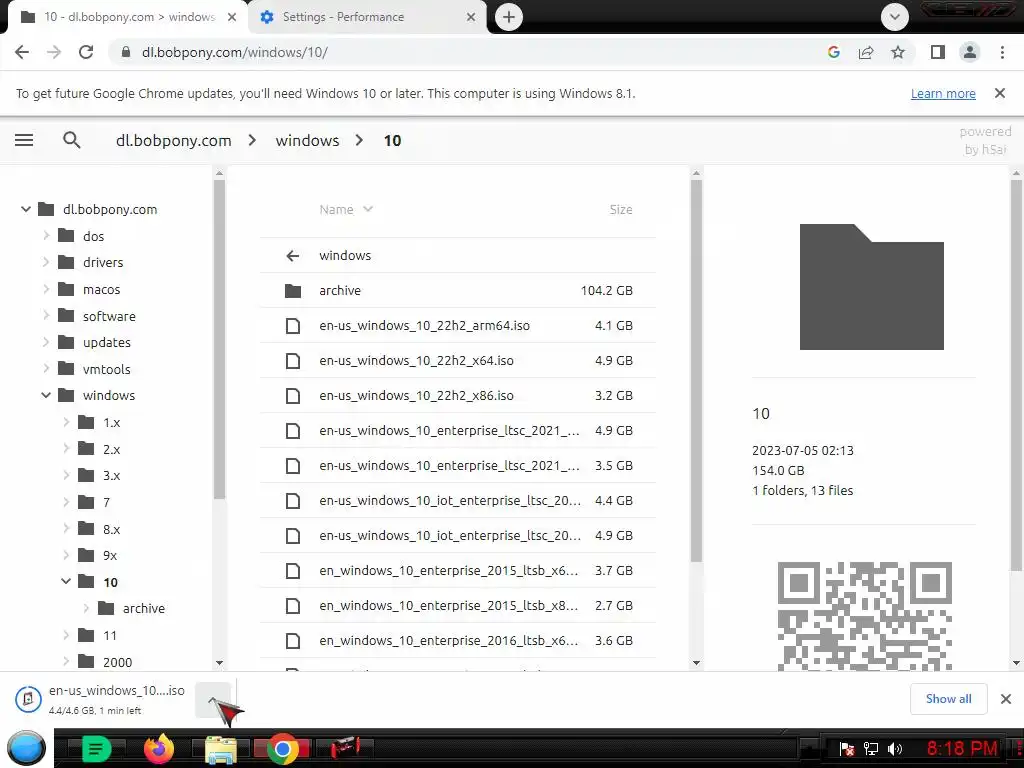Screen dimensions: 1024x768
Task: Click the windows row in file list
Action: (458, 255)
